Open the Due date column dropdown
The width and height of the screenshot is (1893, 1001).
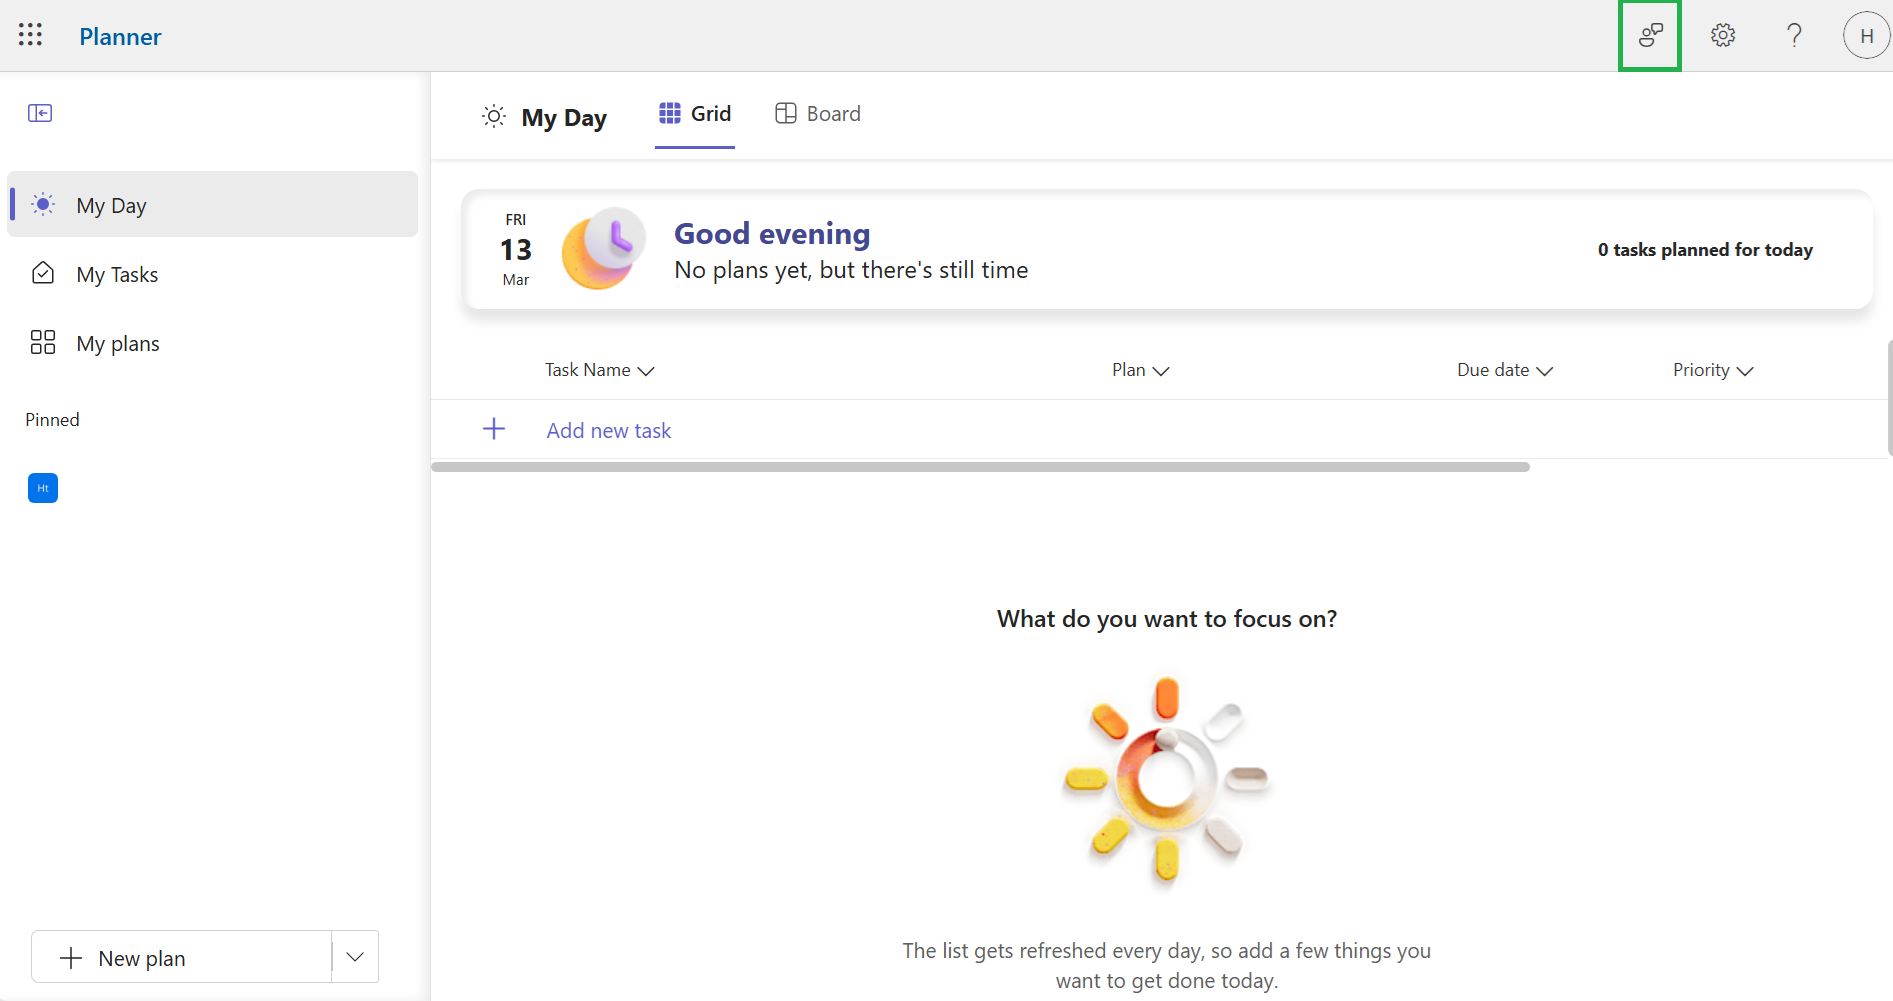pos(1505,370)
